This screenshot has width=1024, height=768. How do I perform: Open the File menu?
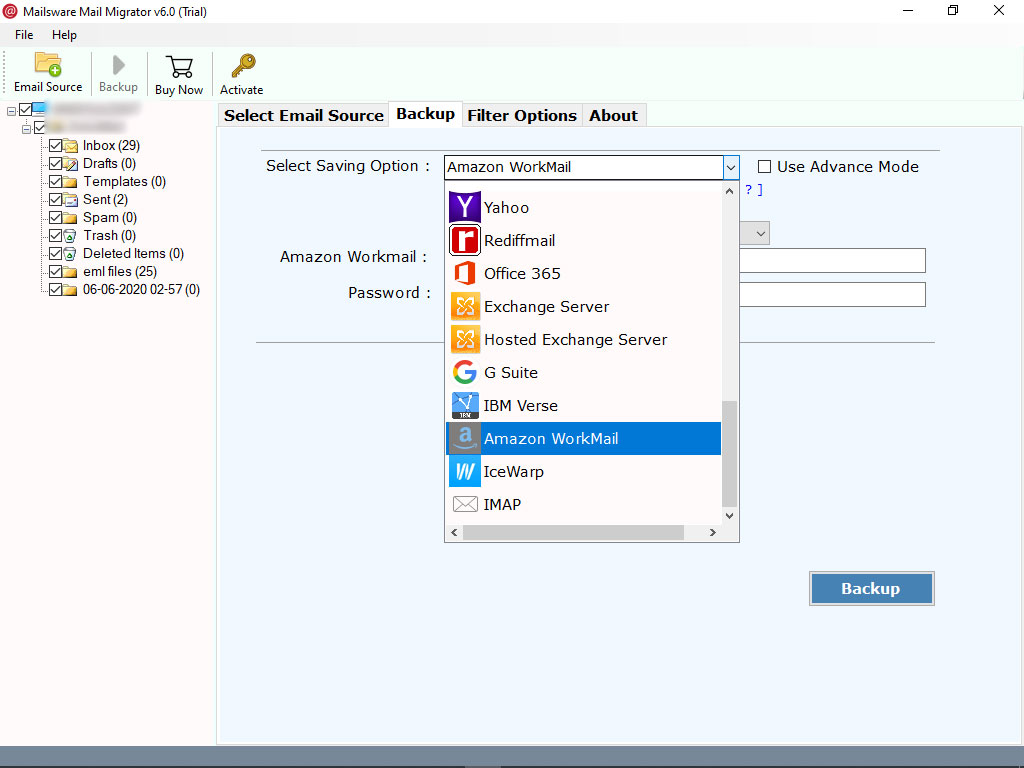(23, 34)
